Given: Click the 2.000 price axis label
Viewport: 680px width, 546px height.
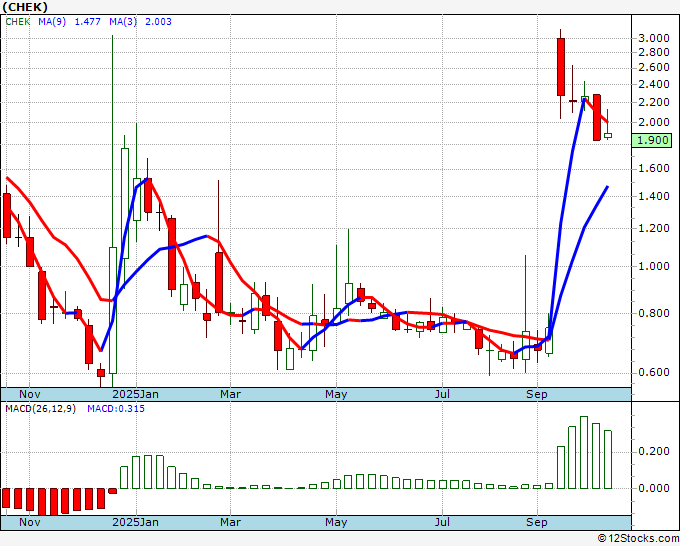Looking at the screenshot, I should pyautogui.click(x=654, y=122).
